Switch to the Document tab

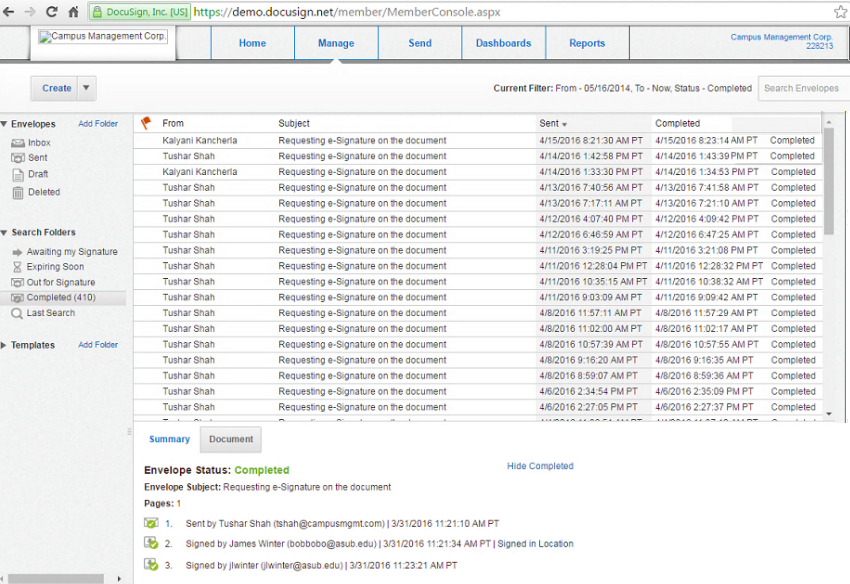230,439
